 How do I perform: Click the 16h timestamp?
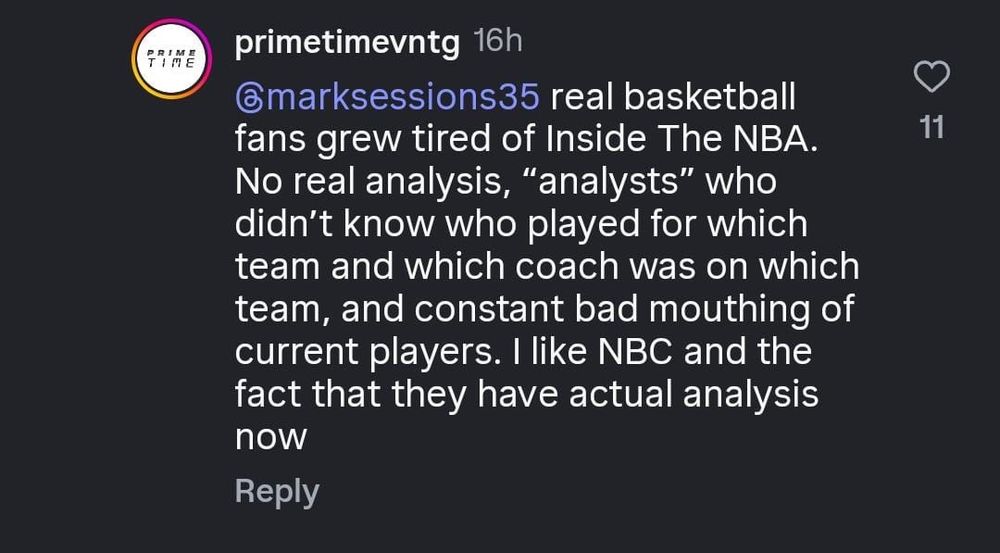click(497, 41)
